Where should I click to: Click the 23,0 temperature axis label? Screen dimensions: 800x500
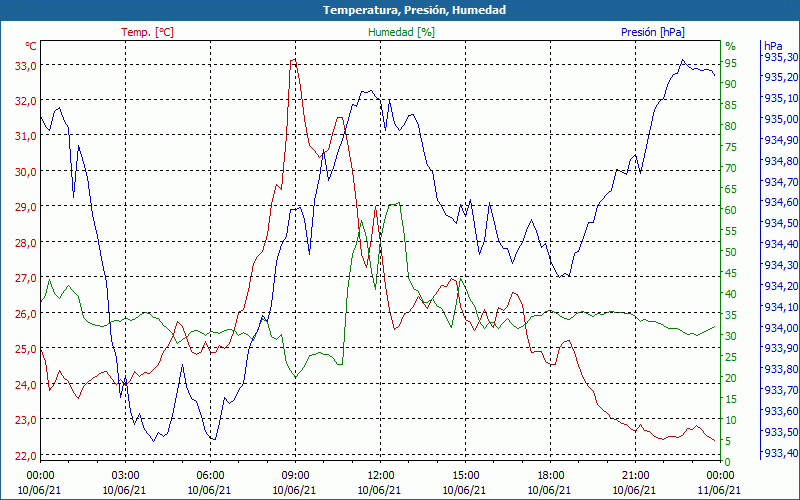point(25,420)
